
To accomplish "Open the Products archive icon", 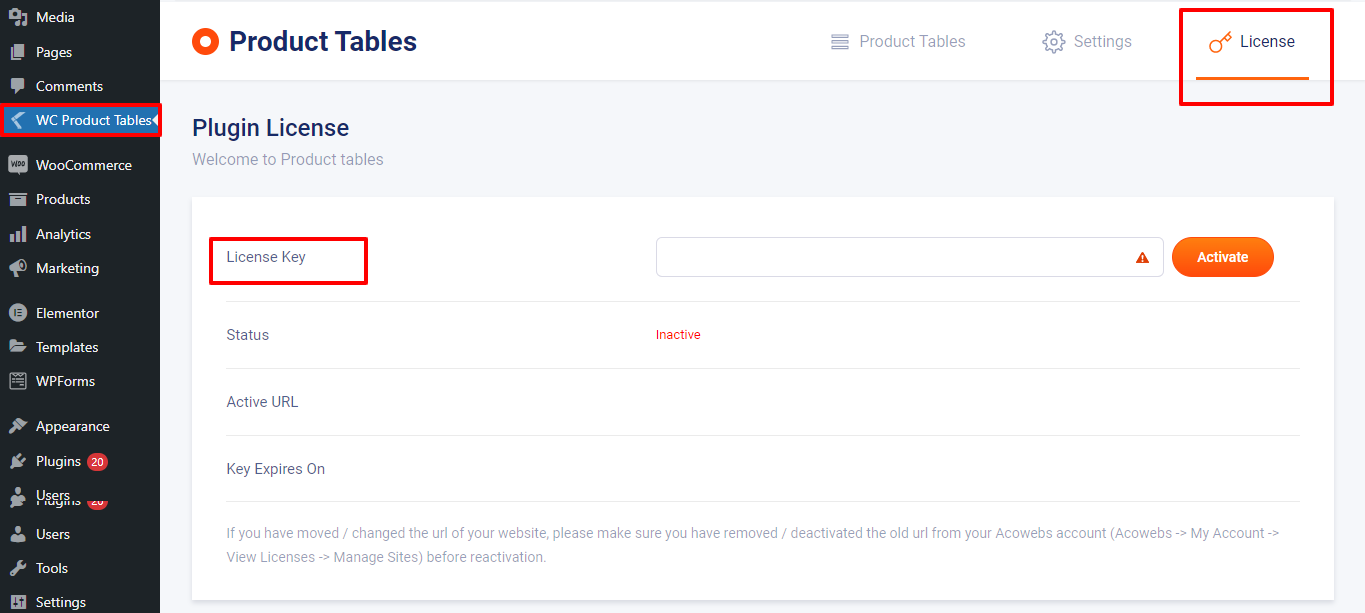I will click(18, 199).
